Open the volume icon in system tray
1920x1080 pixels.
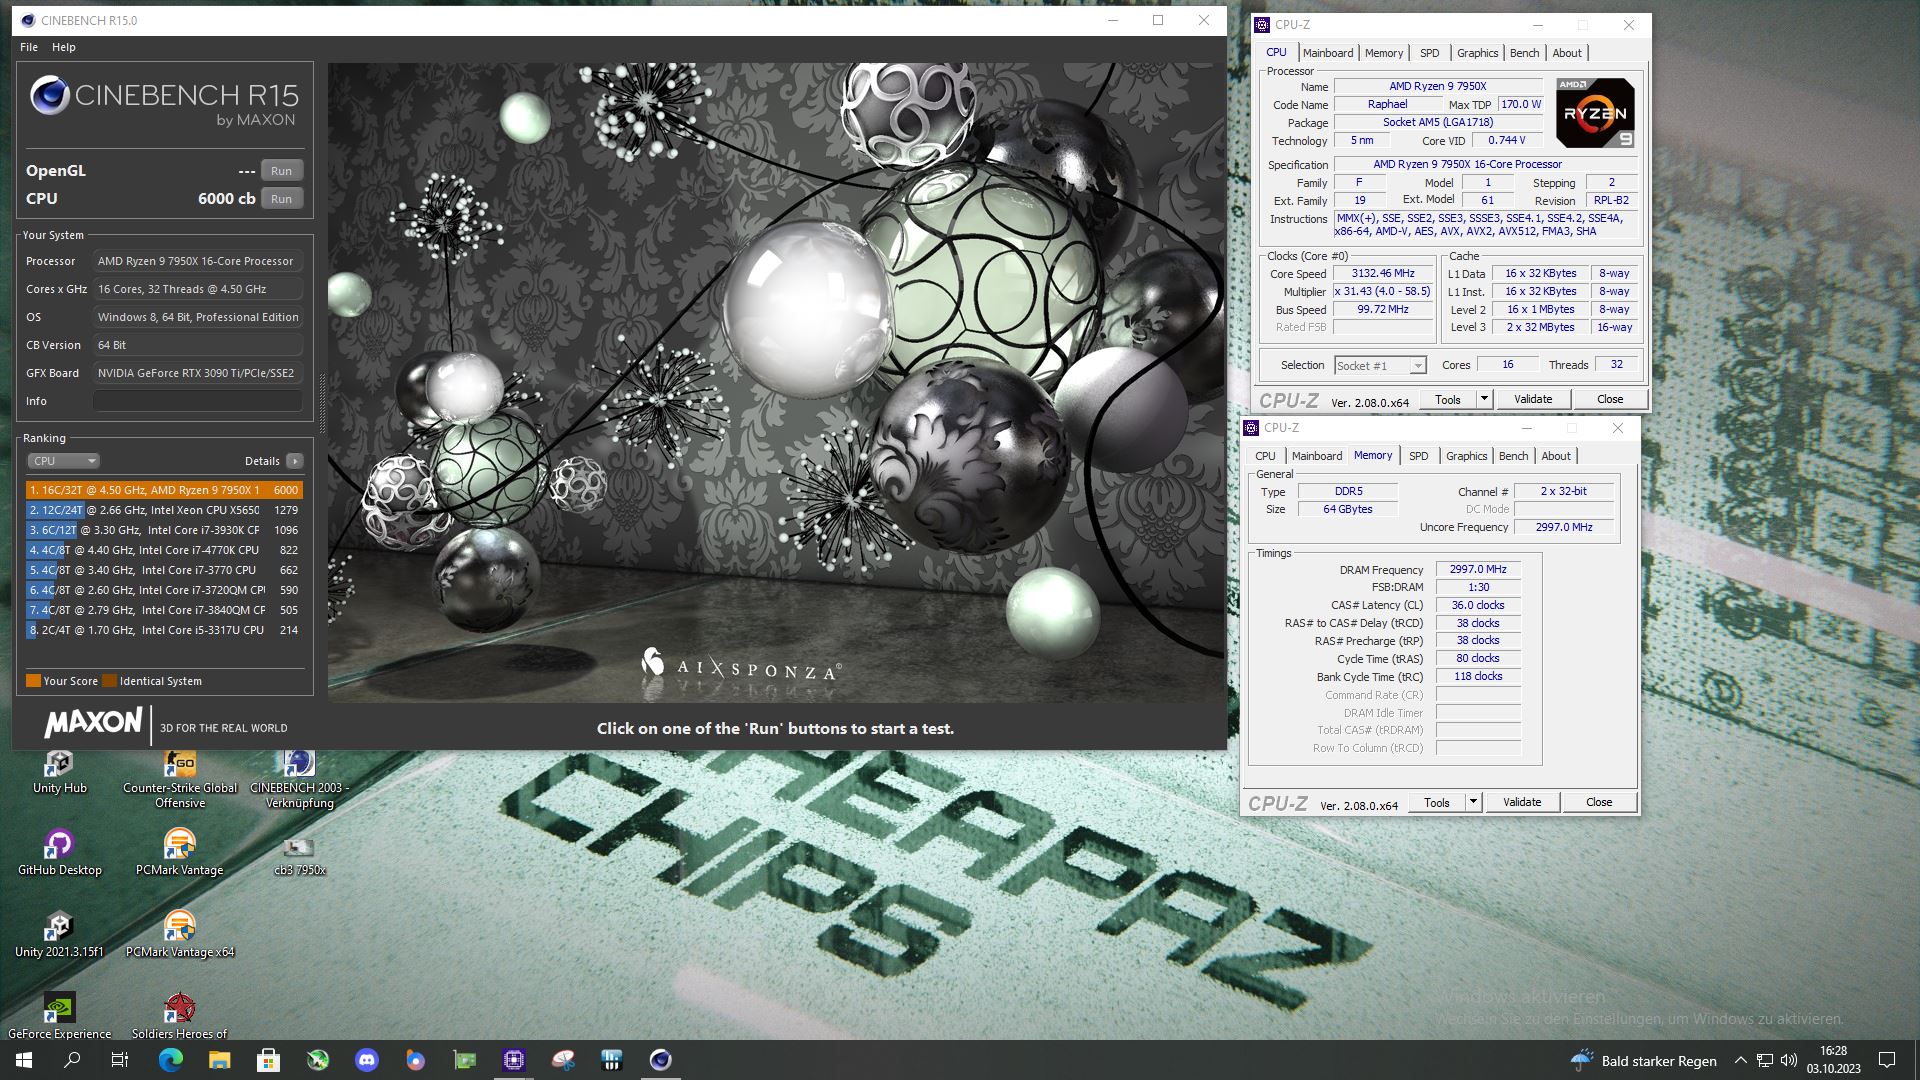tap(1789, 1060)
